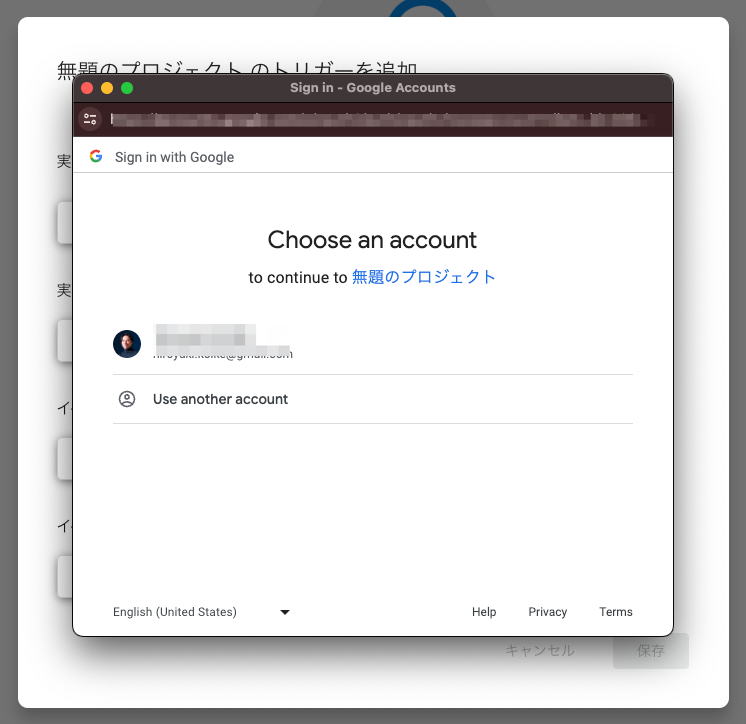Click the site information tune icon

90,119
